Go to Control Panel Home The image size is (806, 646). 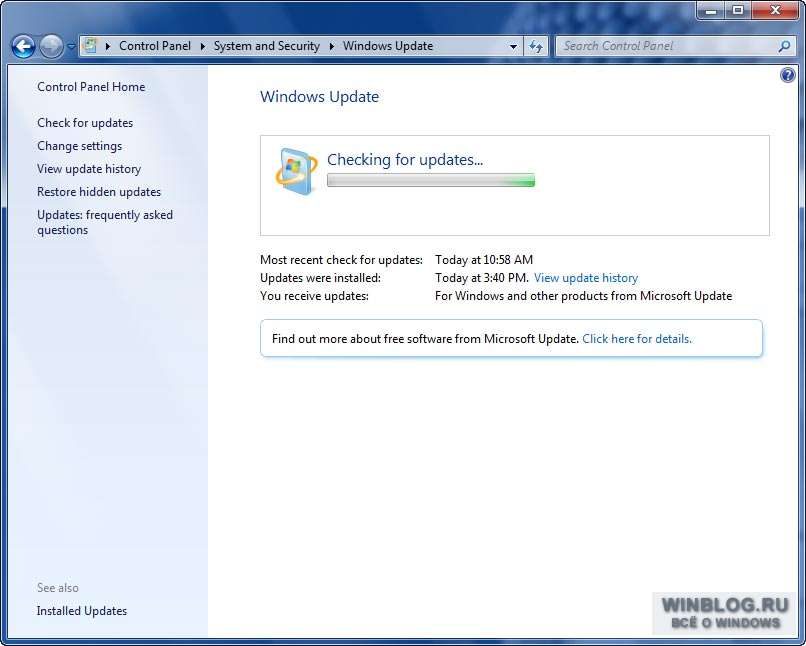click(91, 87)
